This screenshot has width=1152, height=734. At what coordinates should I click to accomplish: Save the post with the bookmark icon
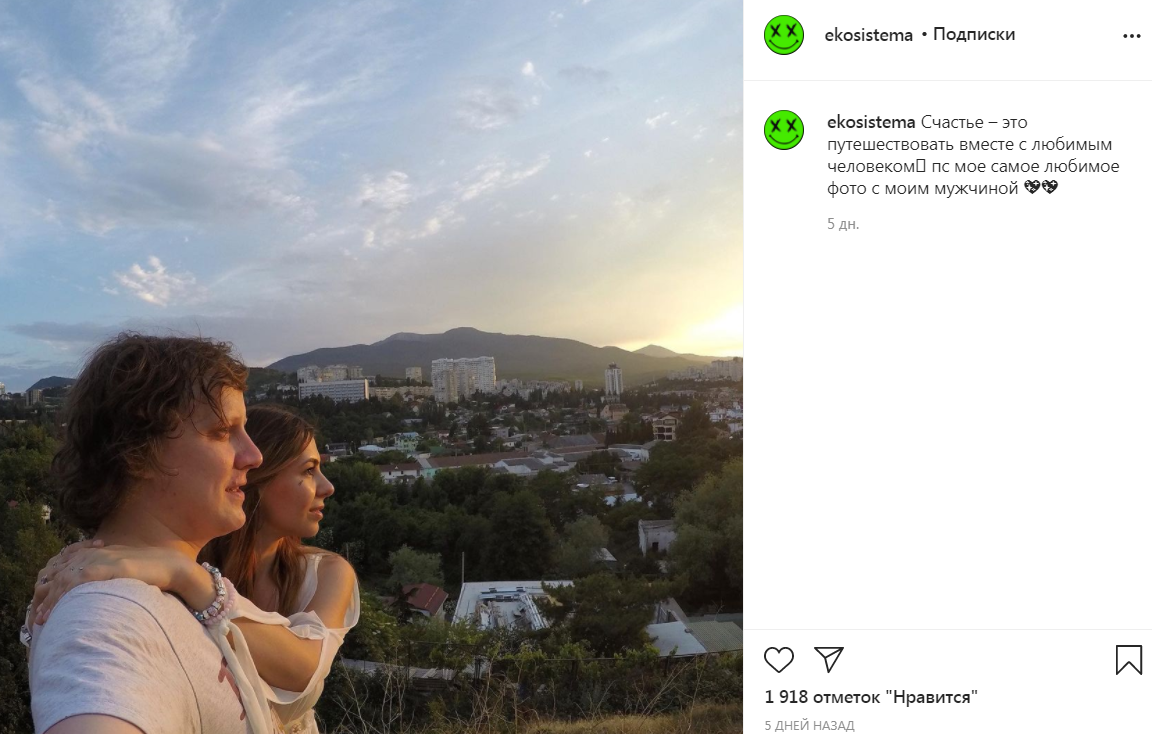click(x=1128, y=659)
